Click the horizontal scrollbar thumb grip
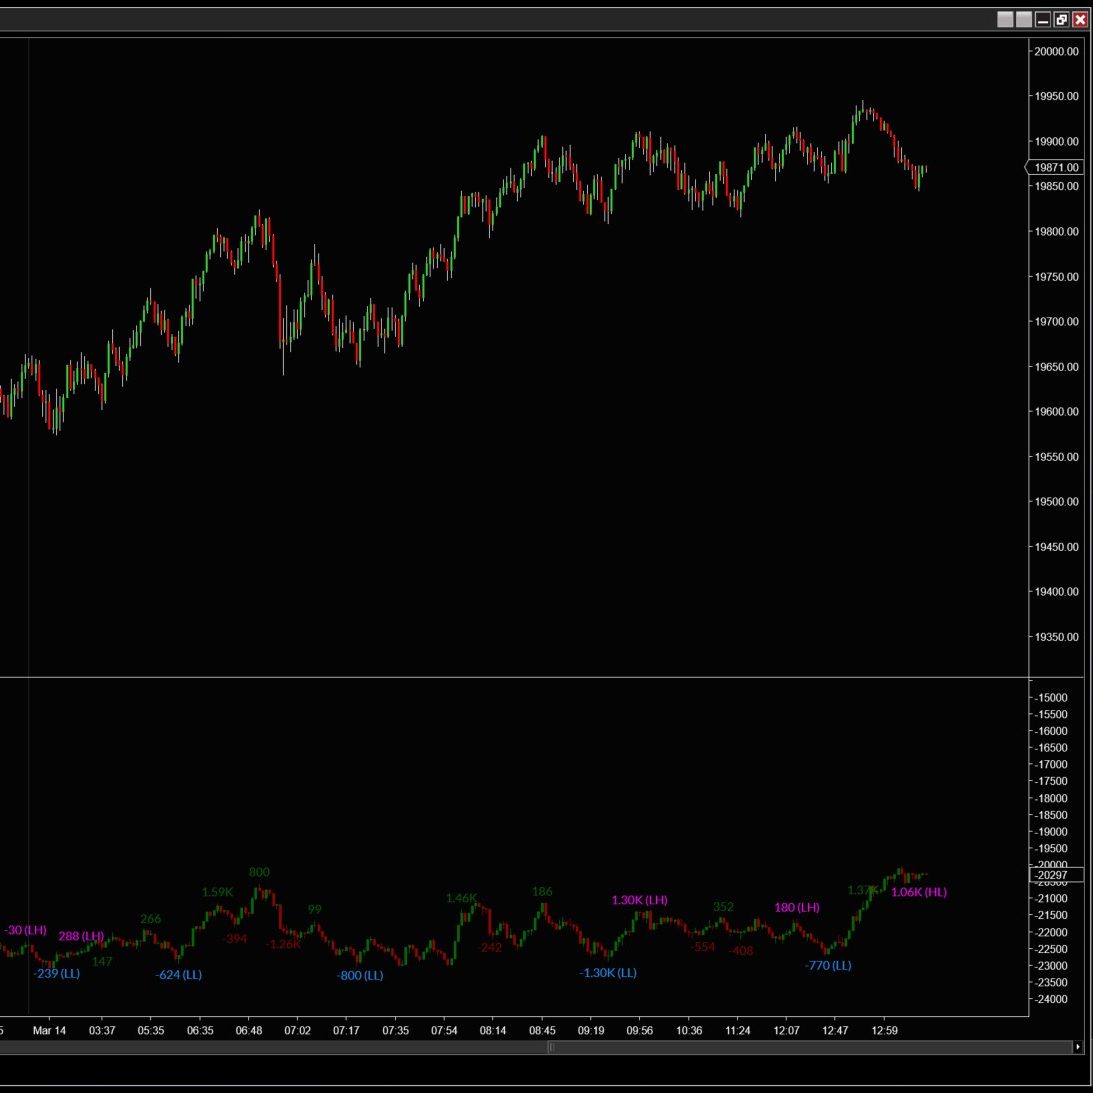The width and height of the screenshot is (1093, 1093). pos(551,1047)
